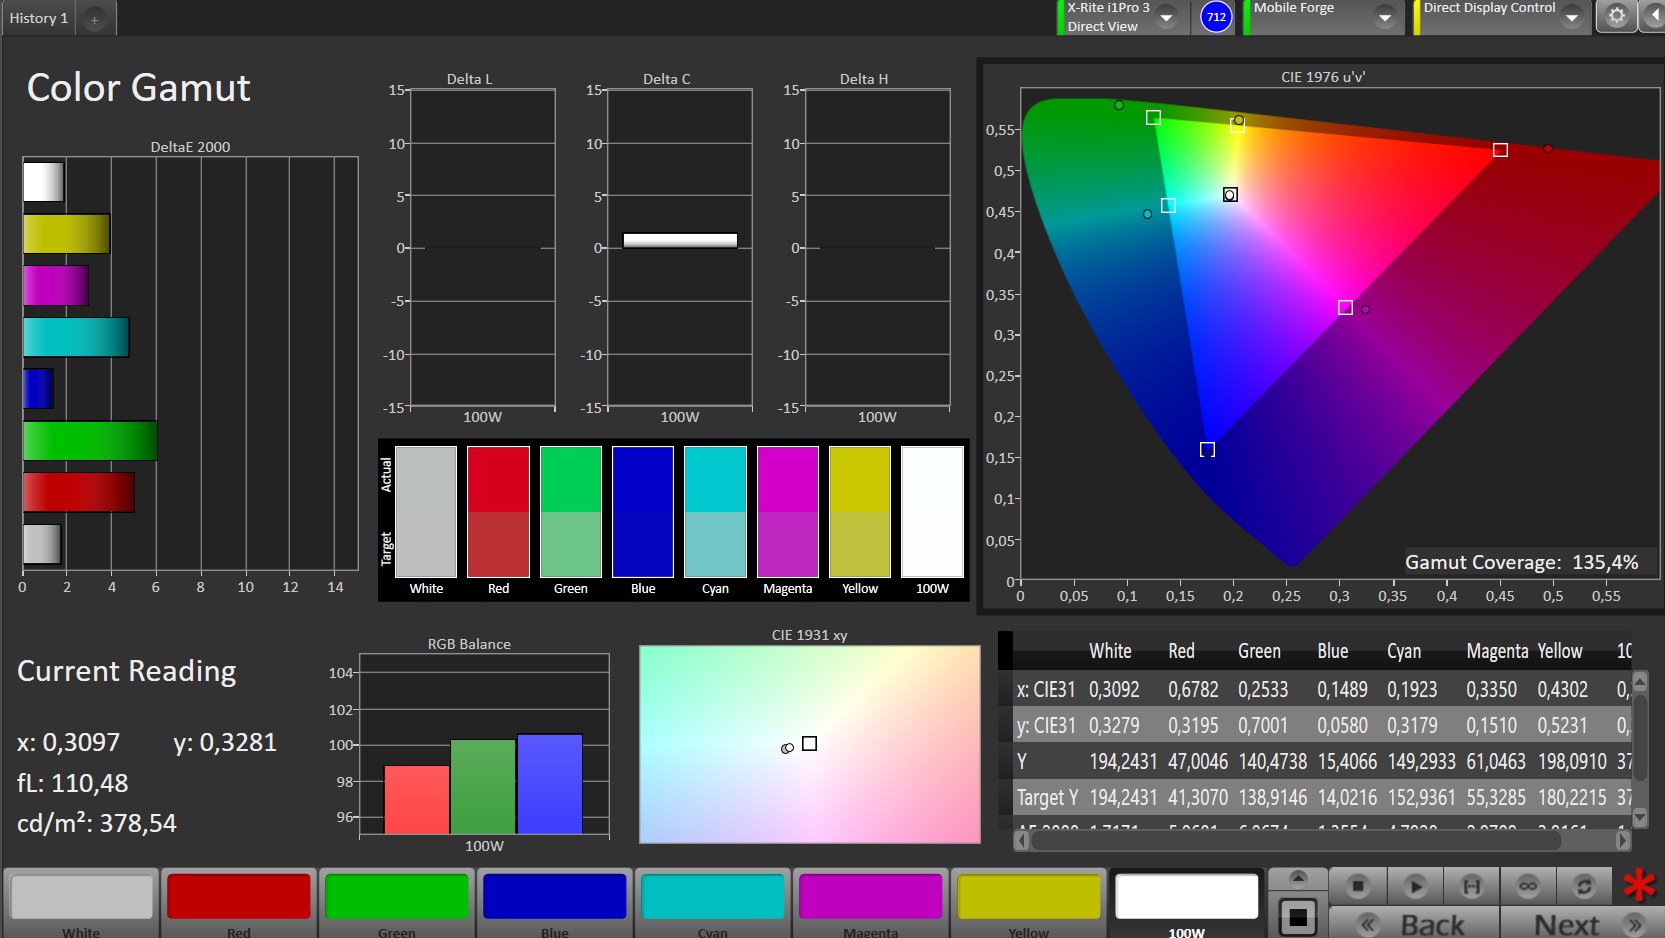Image resolution: width=1665 pixels, height=938 pixels.
Task: Expand the Mobile Forge source dropdown
Action: [x=1385, y=18]
